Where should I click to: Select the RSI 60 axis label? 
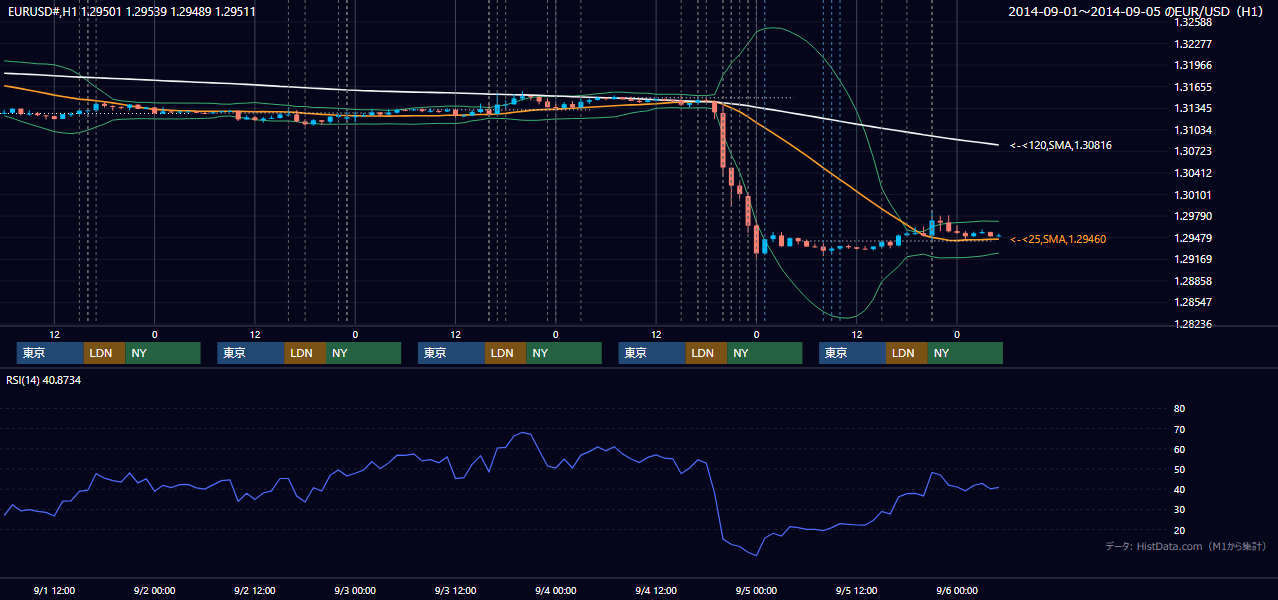coord(1179,449)
